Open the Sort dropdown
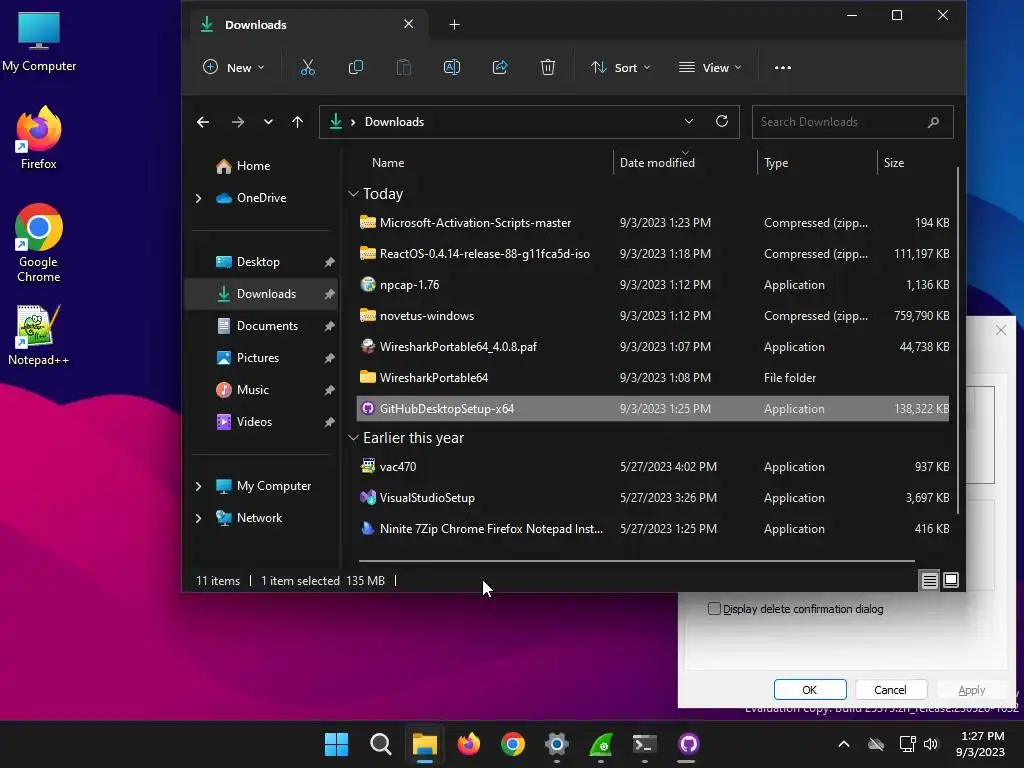 (x=620, y=67)
